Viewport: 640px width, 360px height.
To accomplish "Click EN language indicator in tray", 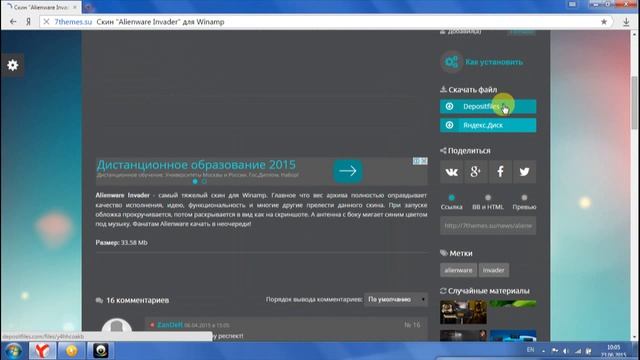I will click(x=531, y=350).
